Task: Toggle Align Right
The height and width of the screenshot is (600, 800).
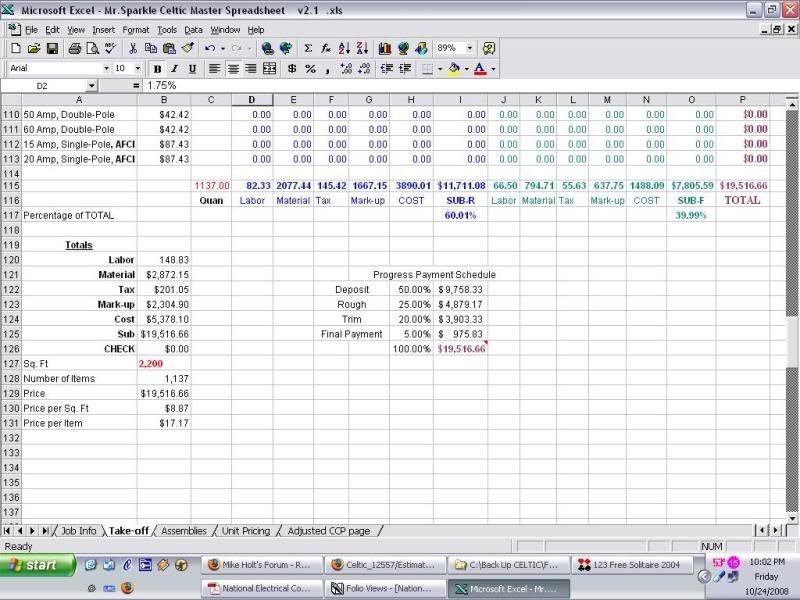Action: pyautogui.click(x=251, y=68)
